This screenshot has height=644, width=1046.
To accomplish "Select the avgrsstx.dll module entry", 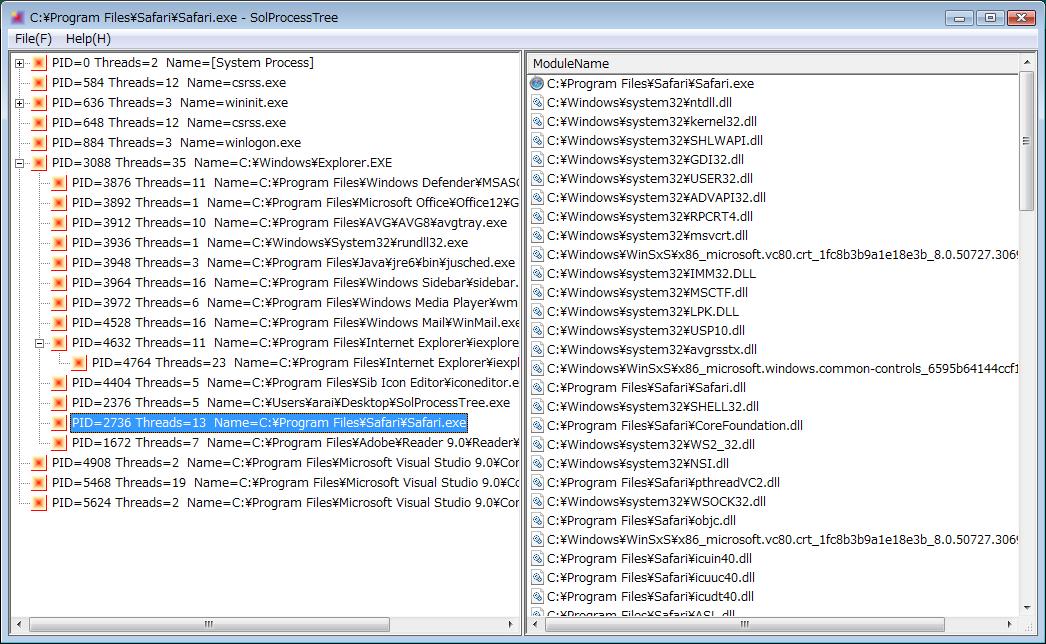I will [x=652, y=350].
